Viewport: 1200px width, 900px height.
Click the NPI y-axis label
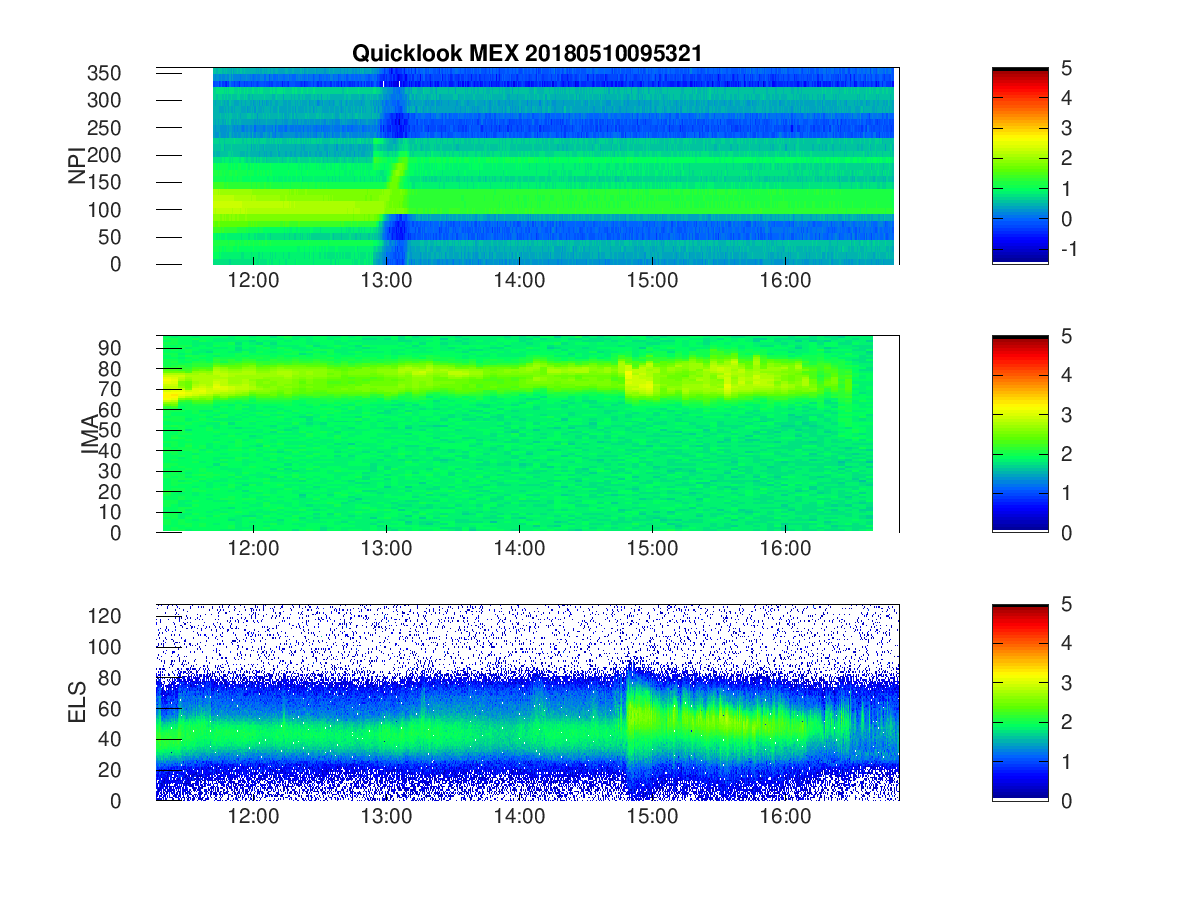tap(77, 166)
